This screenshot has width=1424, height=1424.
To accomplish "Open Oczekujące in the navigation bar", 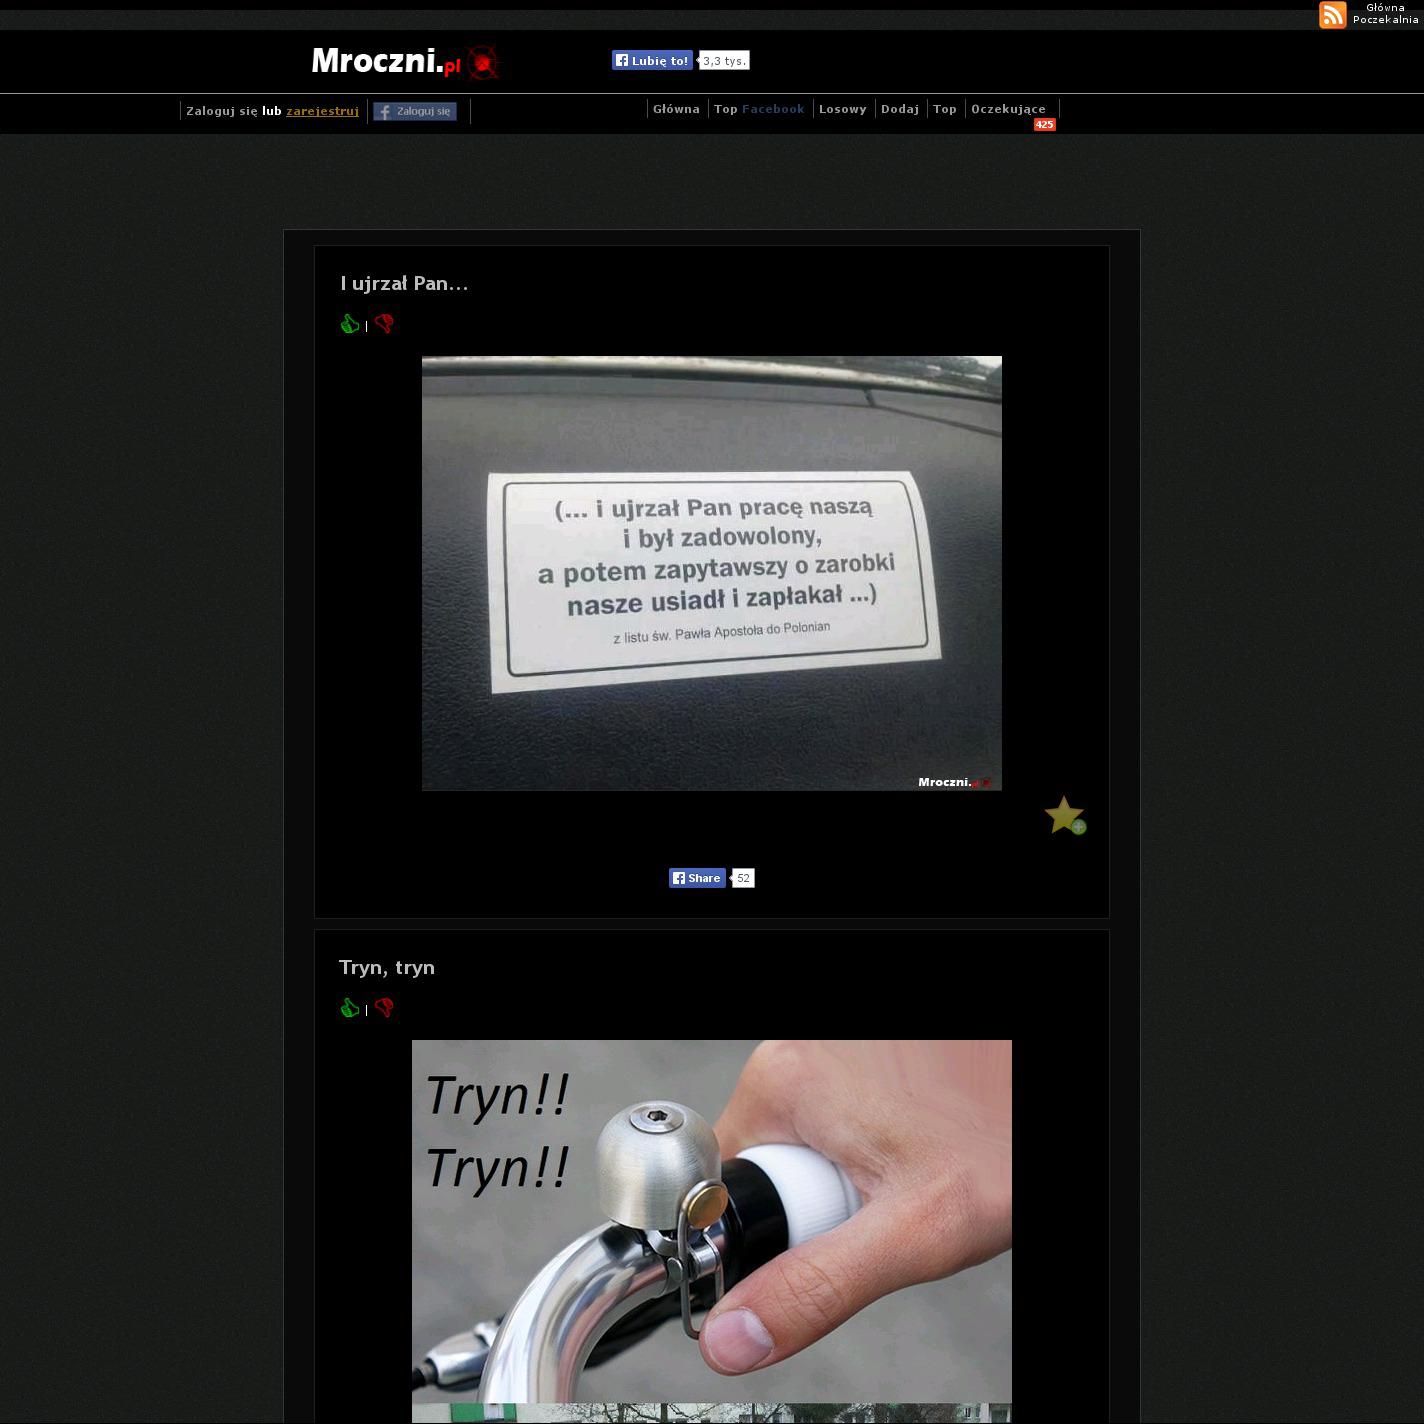I will pos(1008,109).
